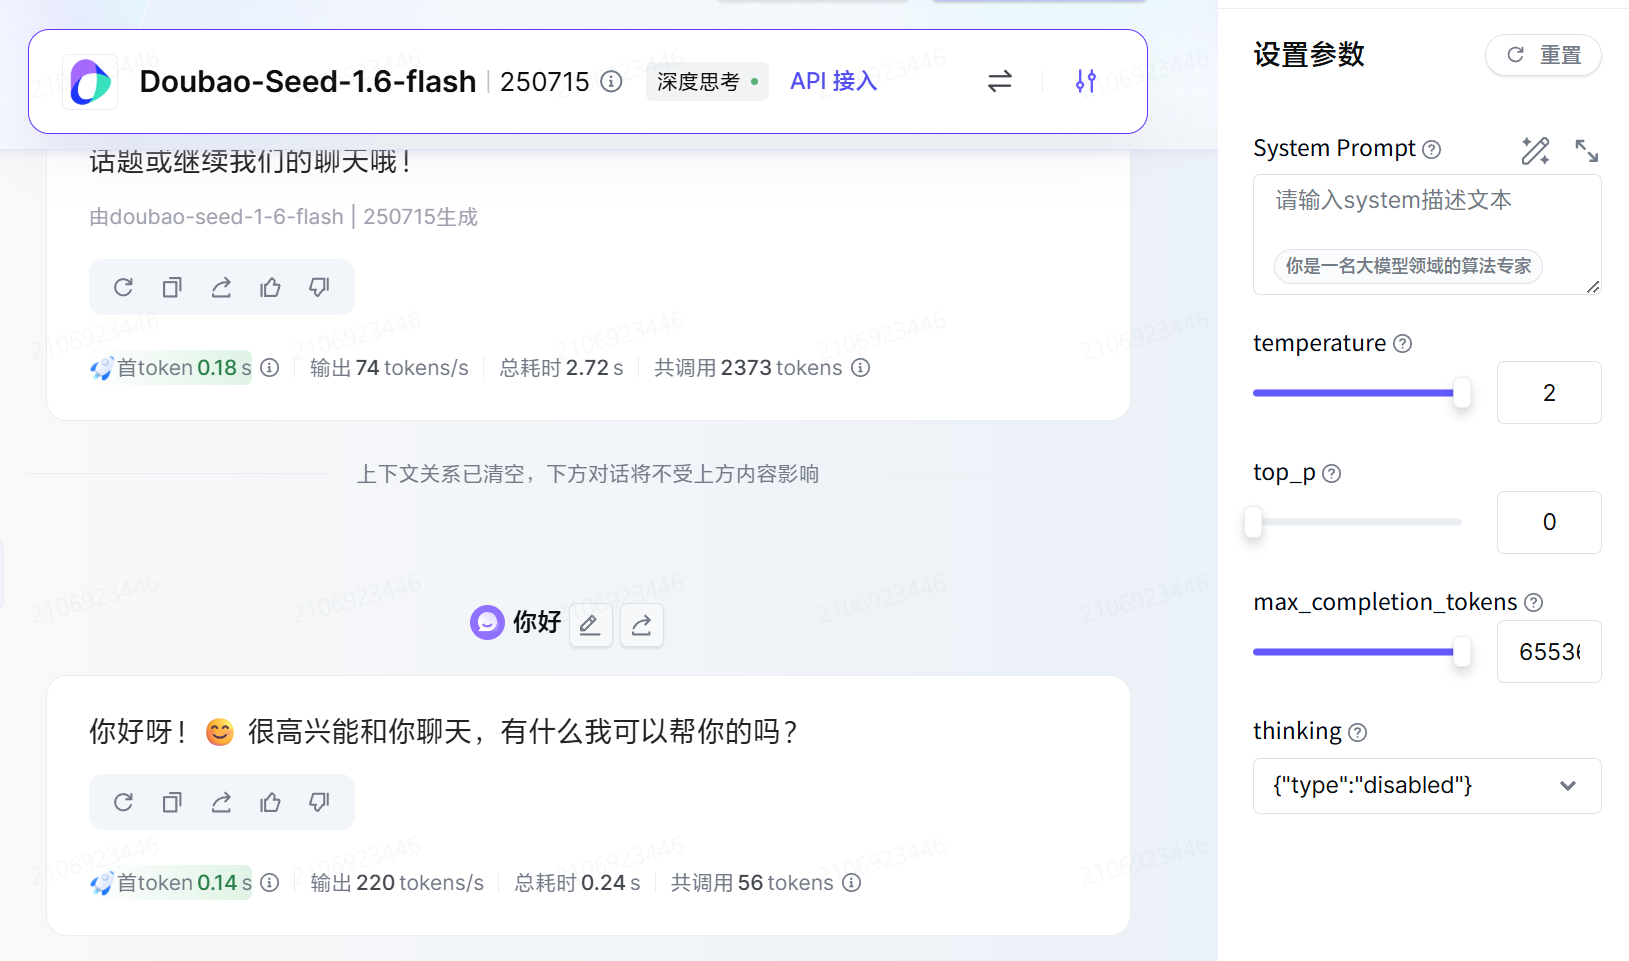Click the max_completion_tokens value field
Viewport: 1629px width, 961px height.
[x=1549, y=652]
